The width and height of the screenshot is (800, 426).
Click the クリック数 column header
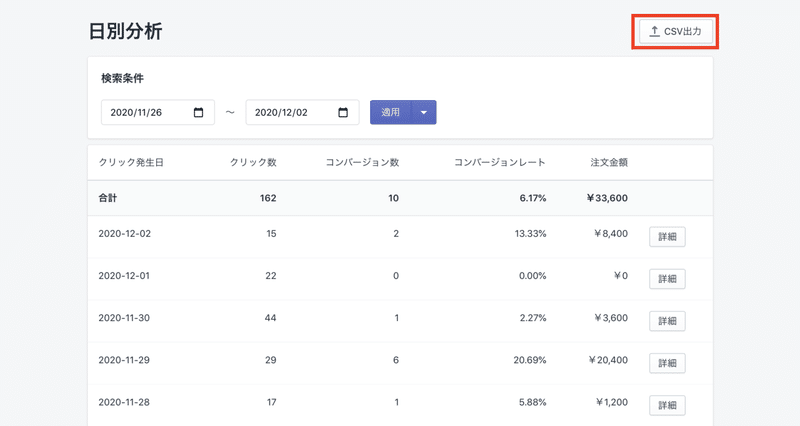click(x=253, y=163)
